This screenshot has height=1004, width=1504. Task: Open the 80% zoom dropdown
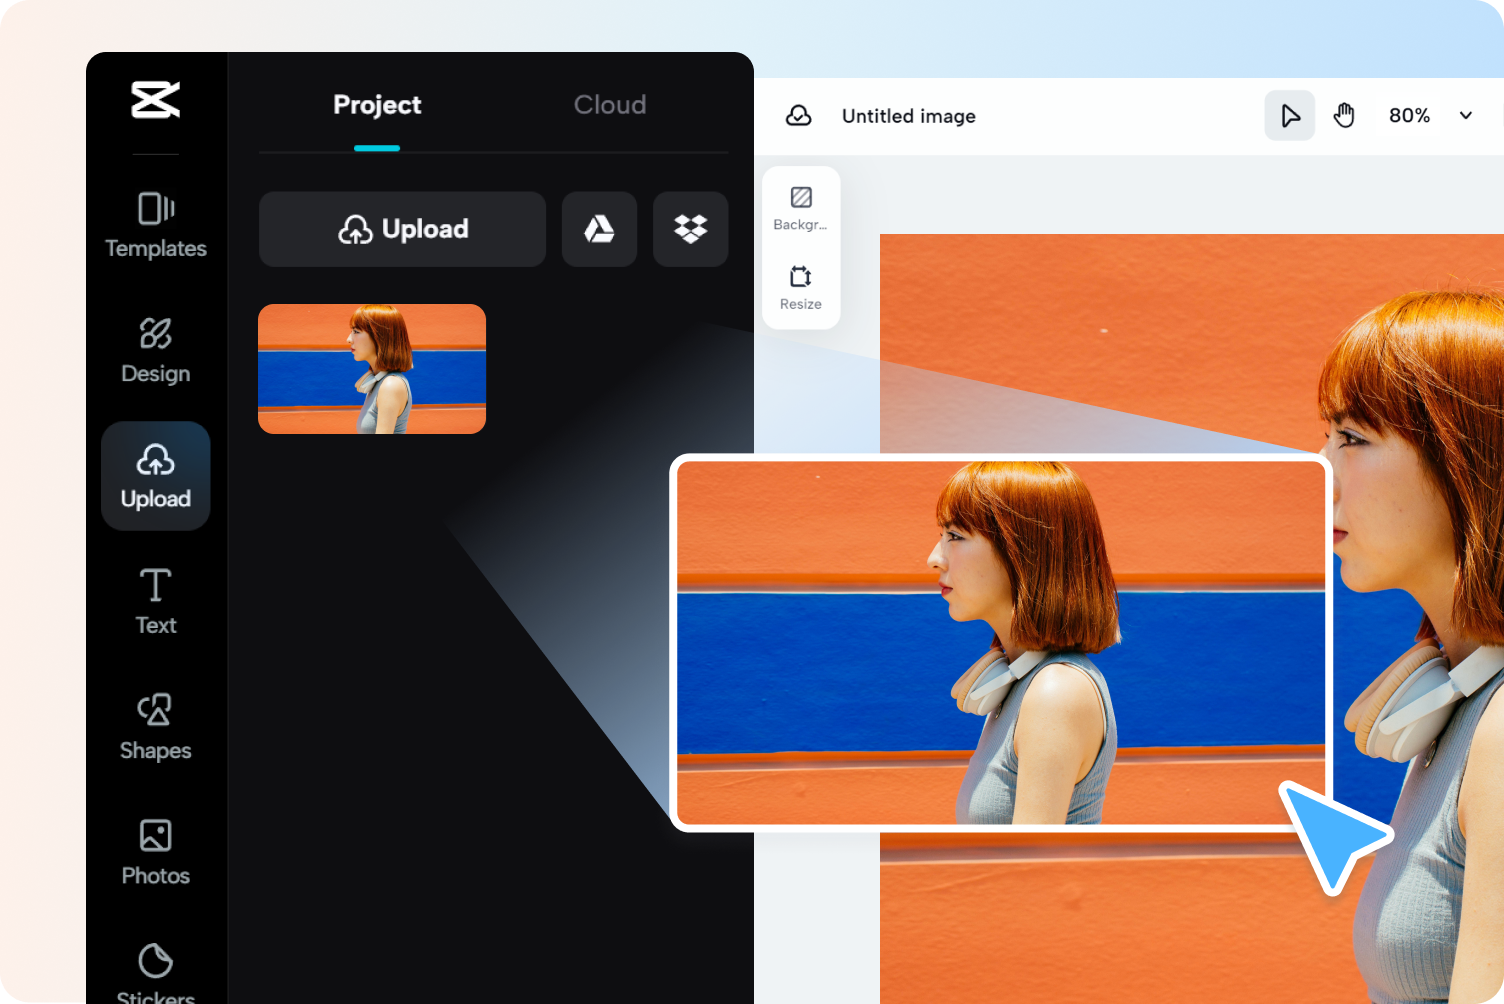coord(1430,116)
